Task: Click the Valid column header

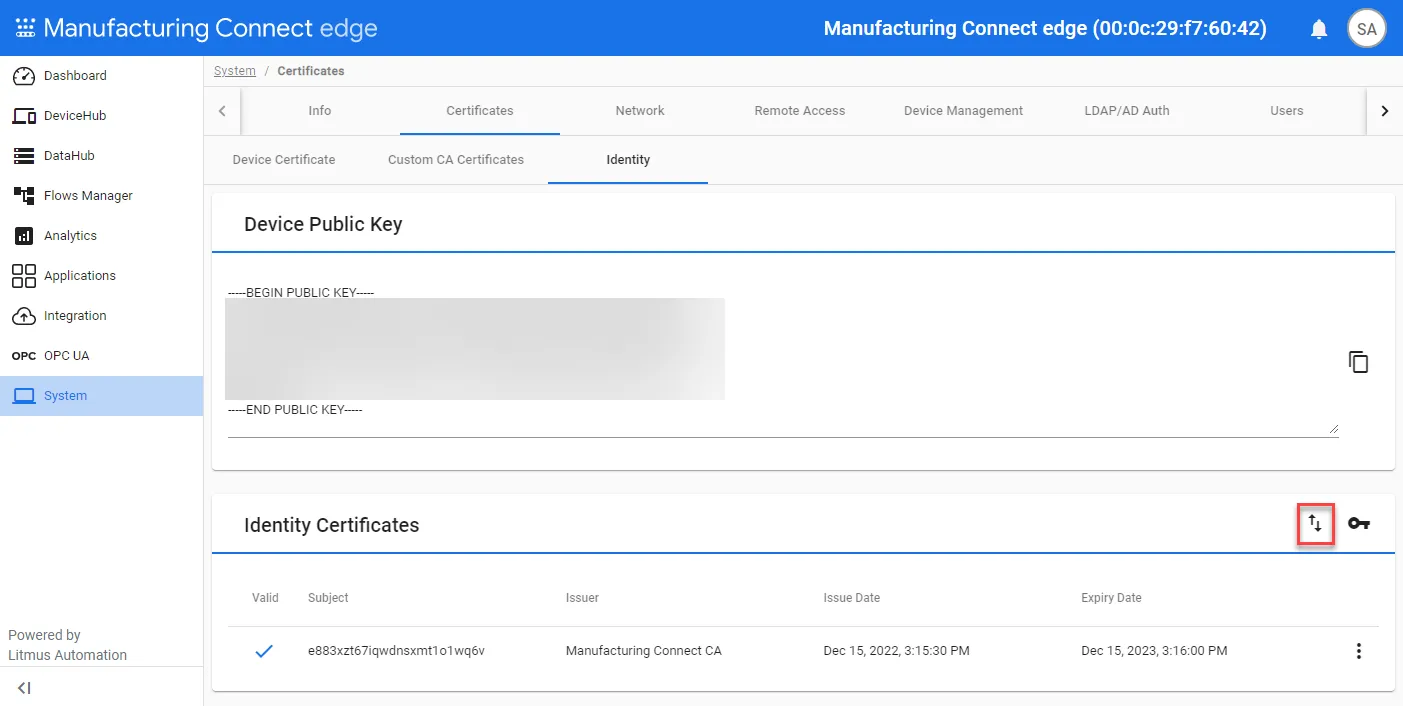Action: tap(265, 598)
